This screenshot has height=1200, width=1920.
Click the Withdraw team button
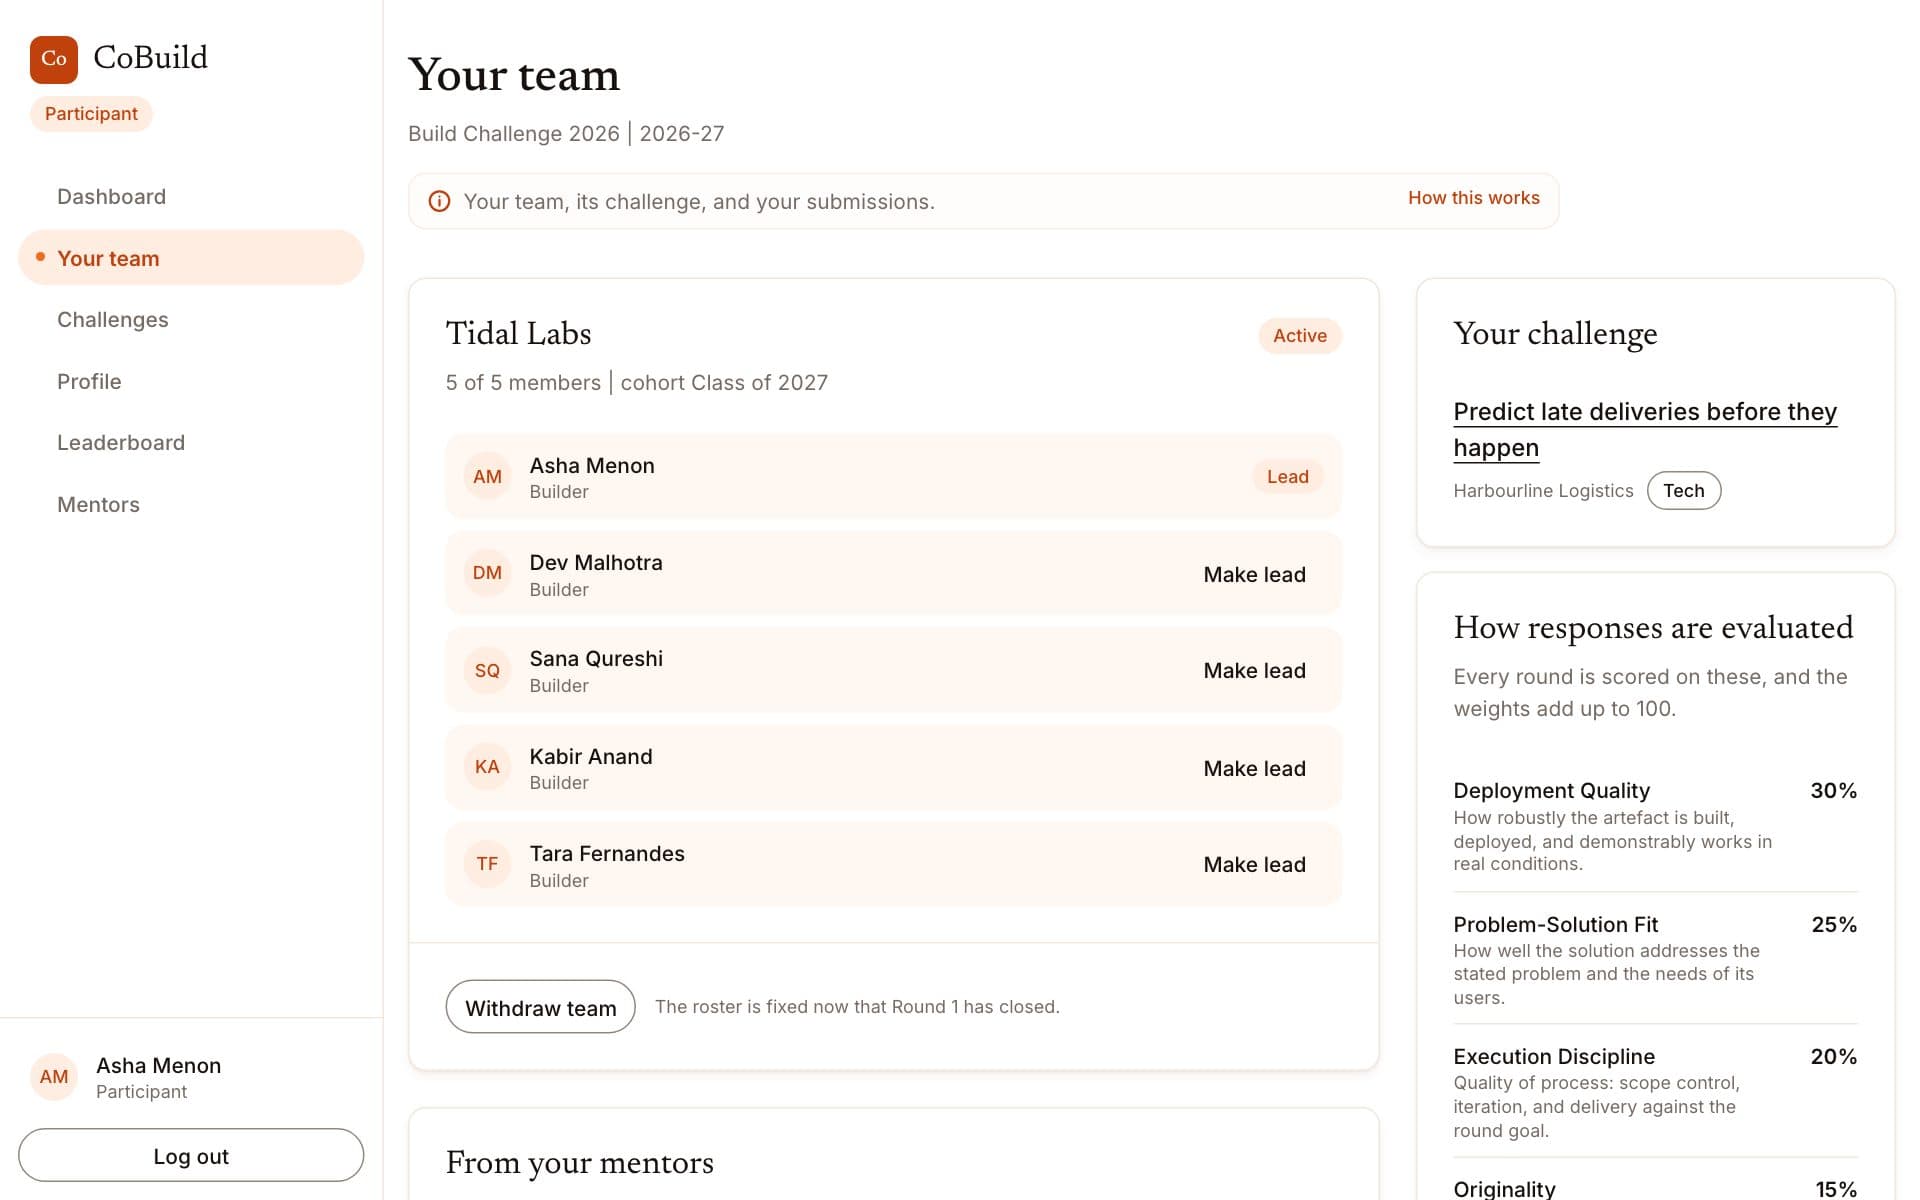coord(540,1007)
